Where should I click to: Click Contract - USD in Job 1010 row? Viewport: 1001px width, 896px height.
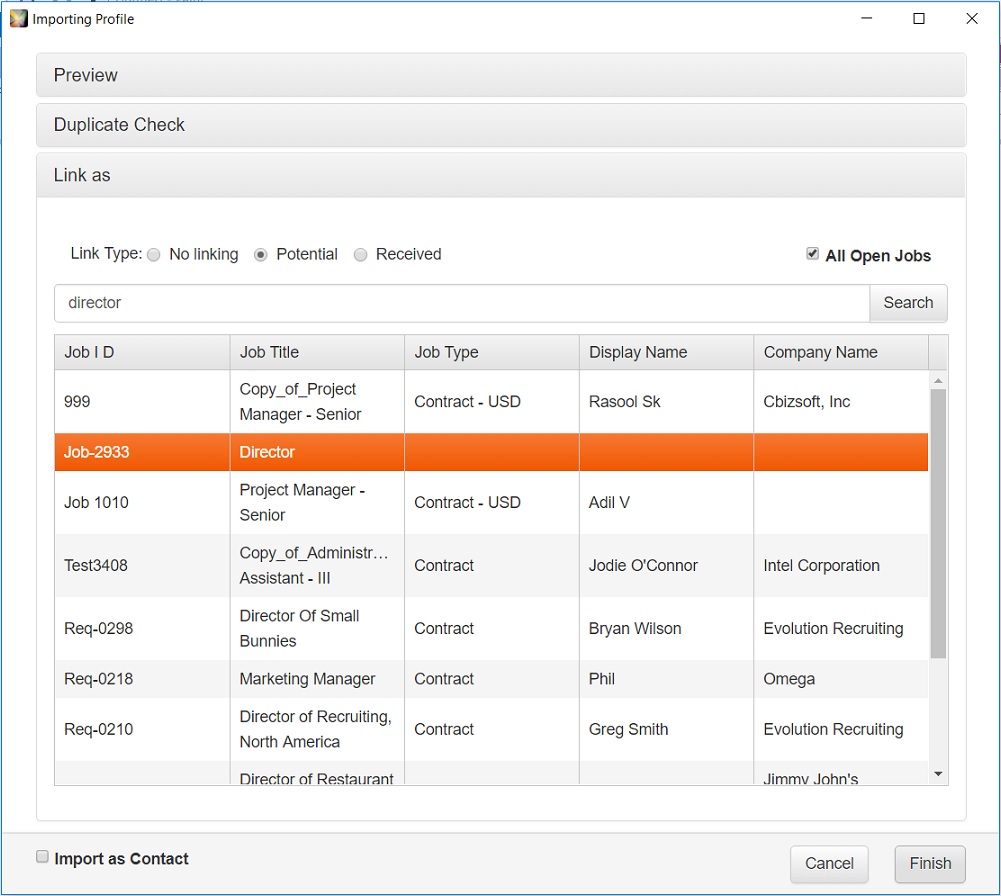pyautogui.click(x=467, y=503)
